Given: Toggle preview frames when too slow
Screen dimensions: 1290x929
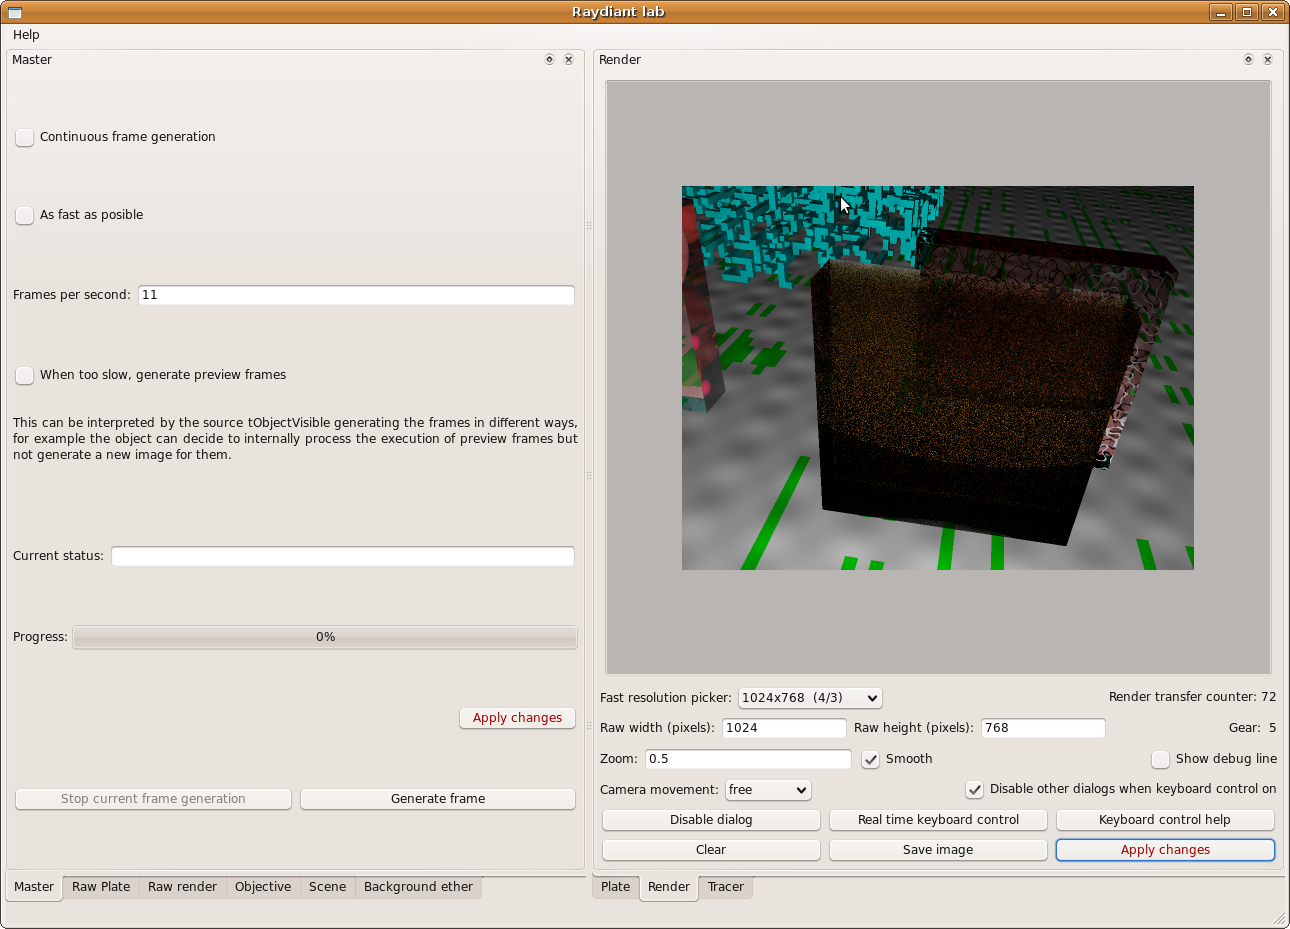Looking at the screenshot, I should [25, 375].
